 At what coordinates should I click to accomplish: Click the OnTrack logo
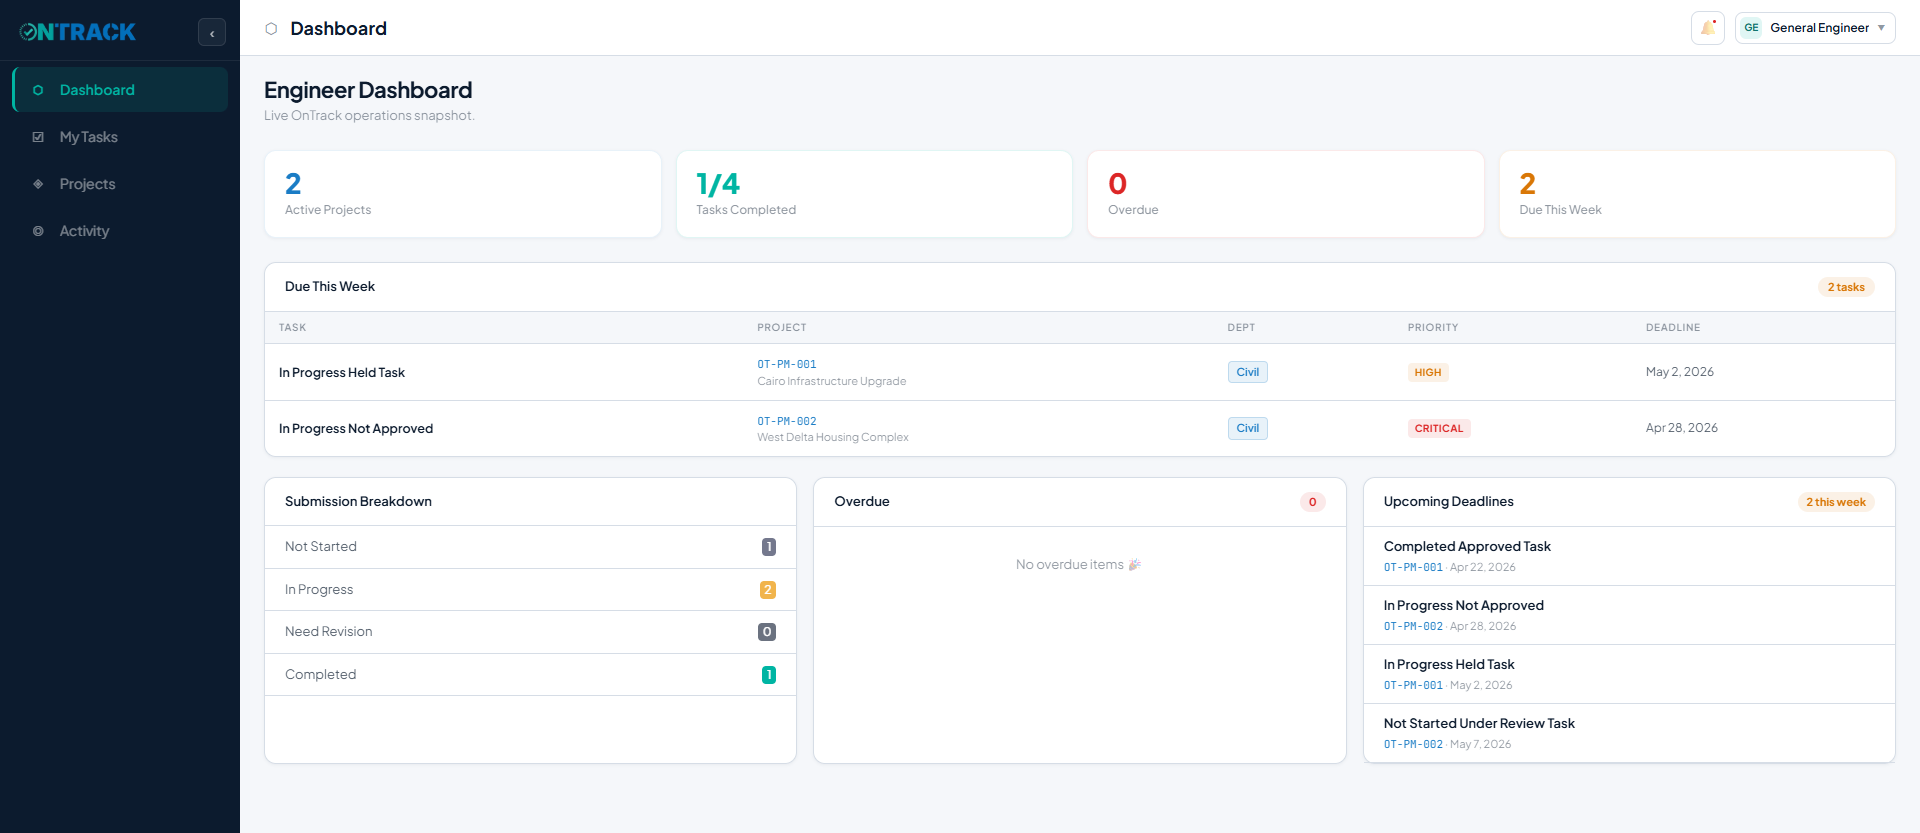78,32
